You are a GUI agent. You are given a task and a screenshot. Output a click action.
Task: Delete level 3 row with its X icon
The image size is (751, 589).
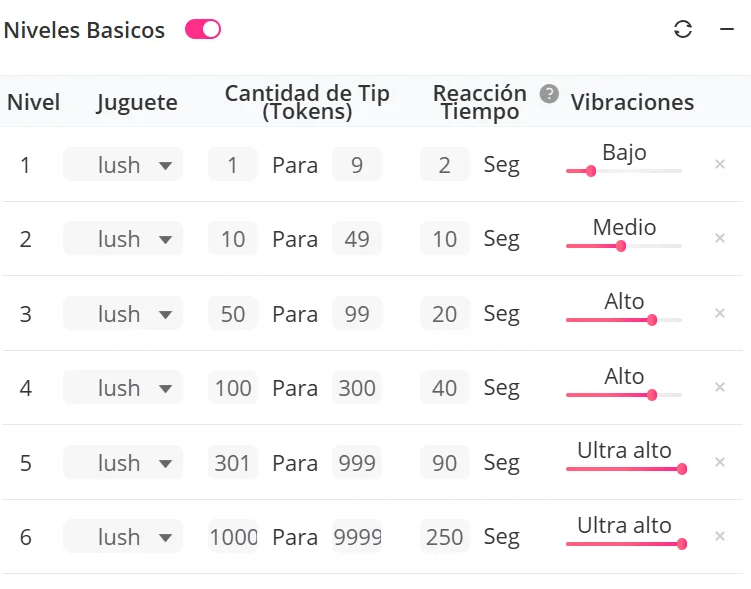click(x=720, y=313)
